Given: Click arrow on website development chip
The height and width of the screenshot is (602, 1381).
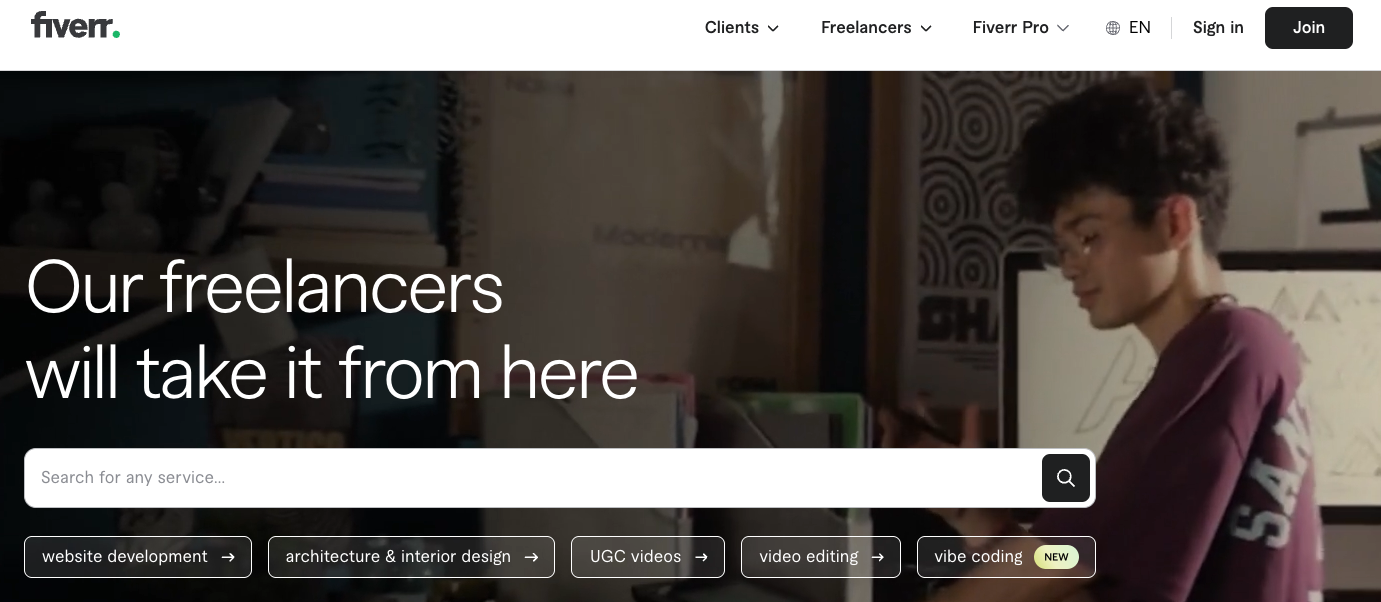Looking at the screenshot, I should click(x=228, y=557).
